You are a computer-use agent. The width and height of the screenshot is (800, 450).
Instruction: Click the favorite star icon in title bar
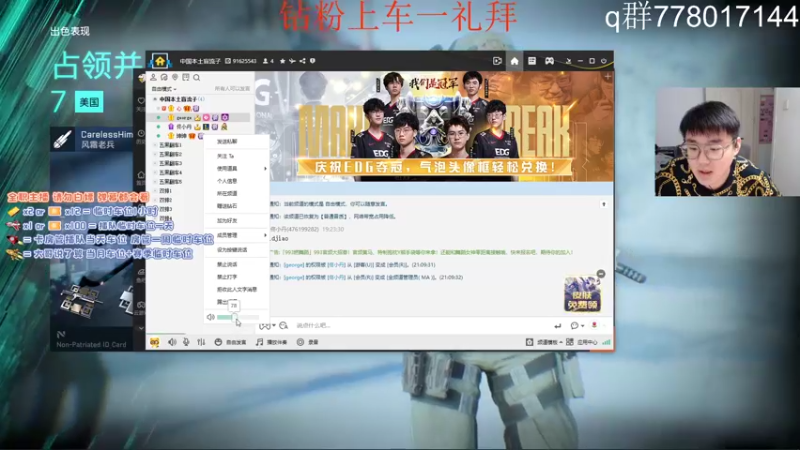coord(282,61)
